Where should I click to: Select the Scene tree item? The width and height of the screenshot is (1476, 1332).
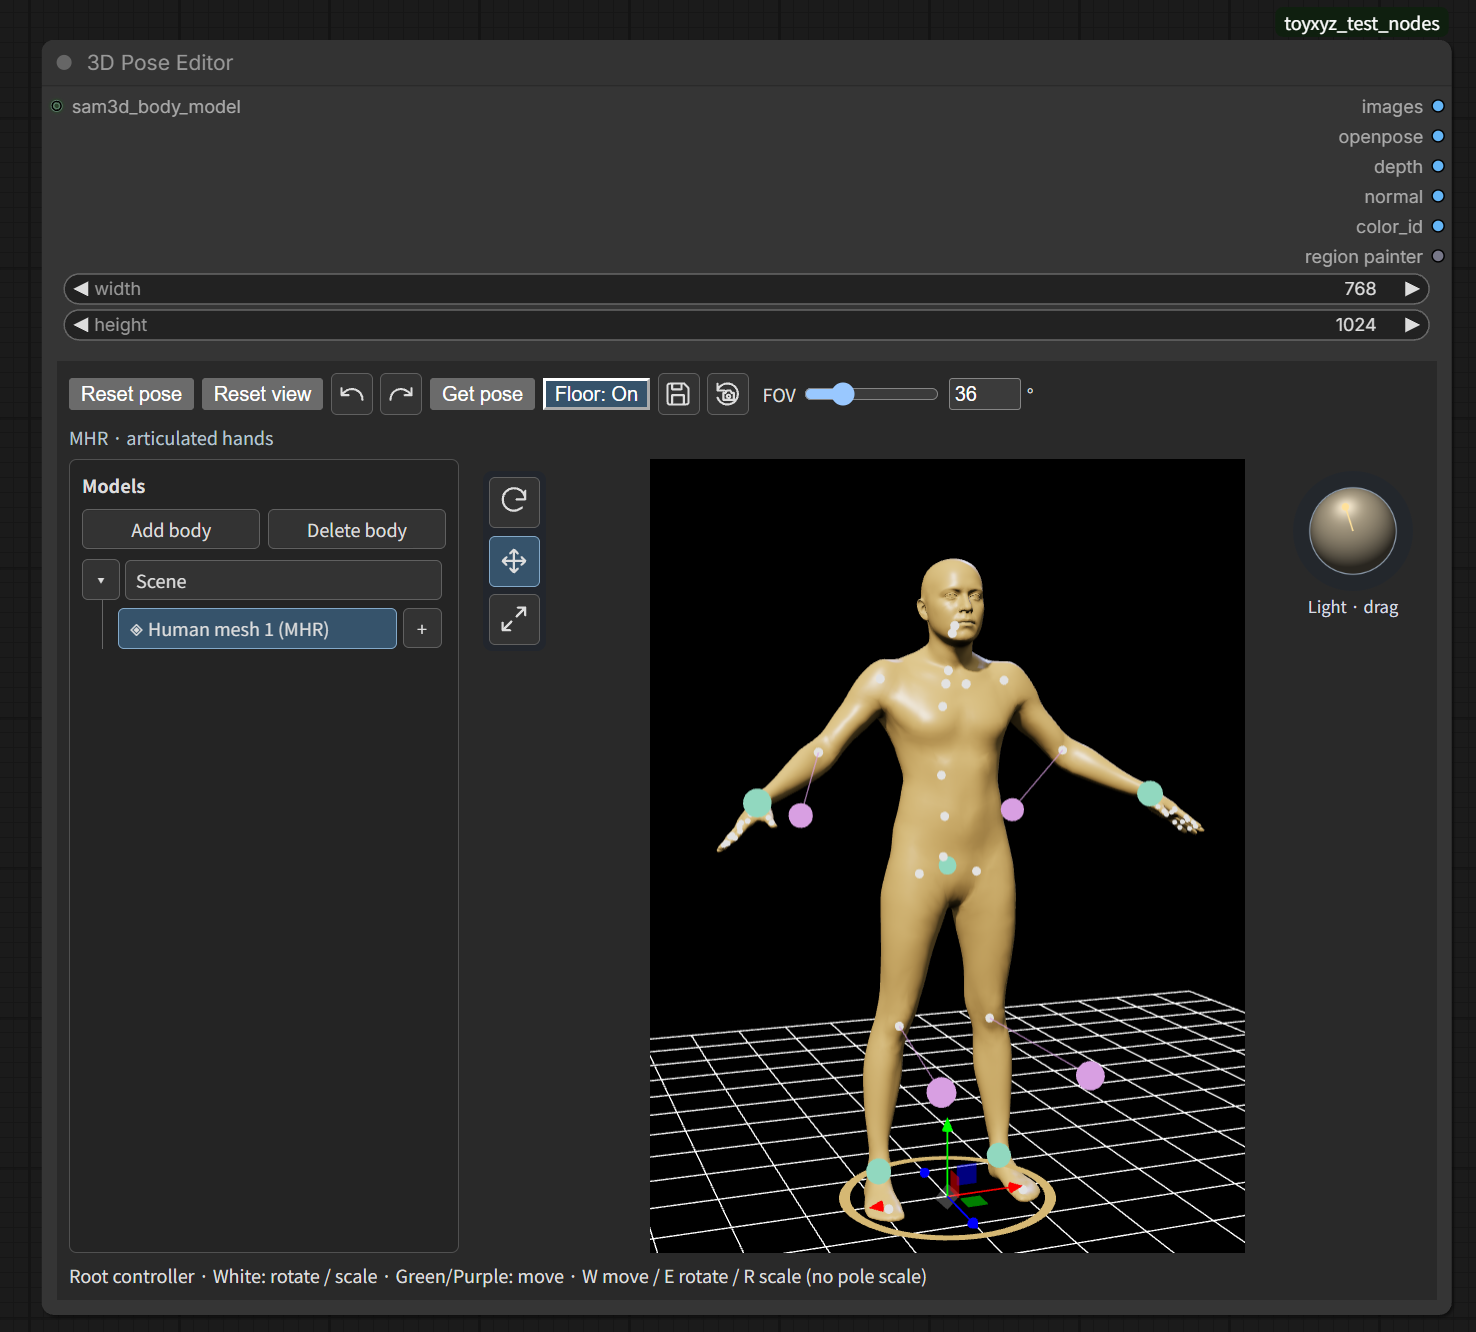tap(283, 580)
